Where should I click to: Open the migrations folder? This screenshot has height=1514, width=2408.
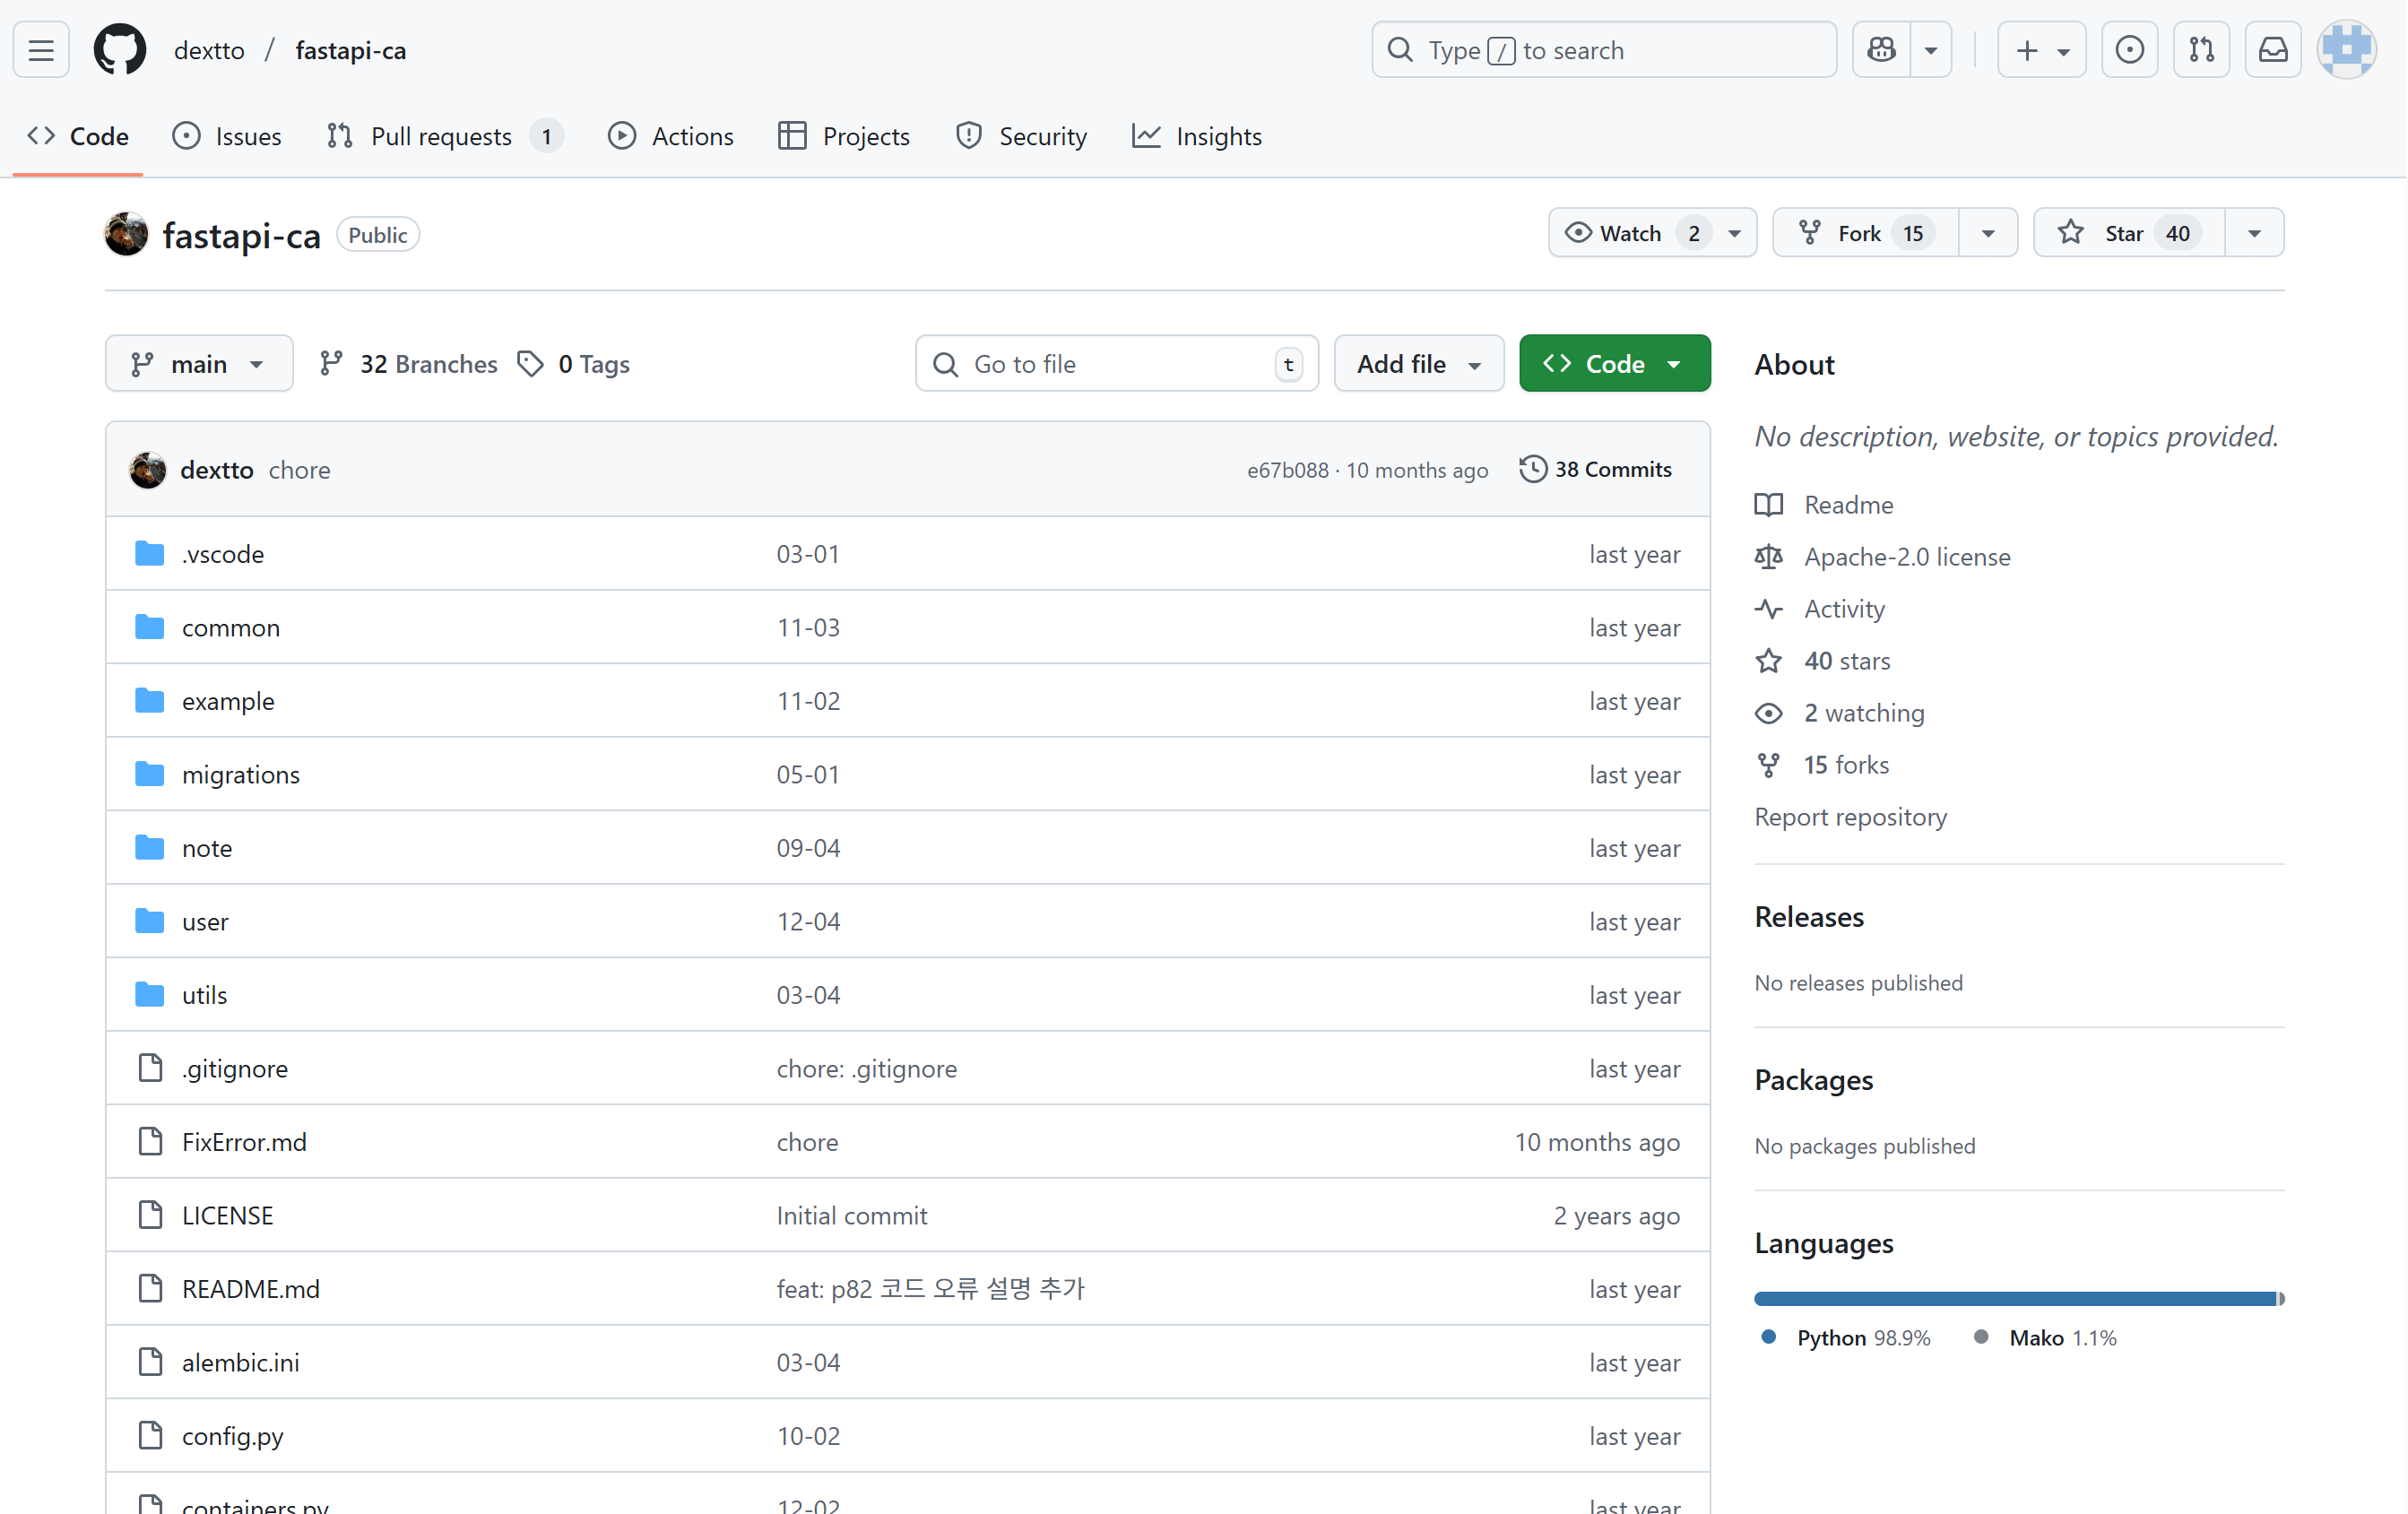click(x=240, y=774)
